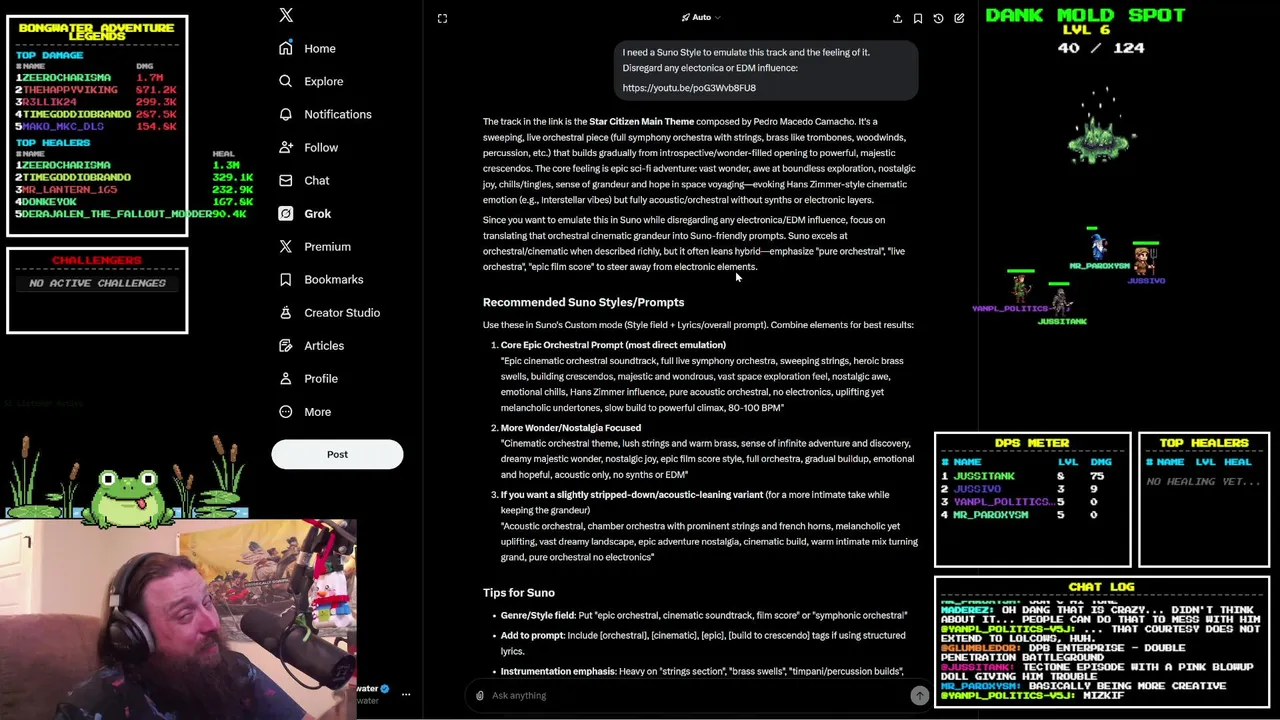Go to Explore label

(324, 81)
